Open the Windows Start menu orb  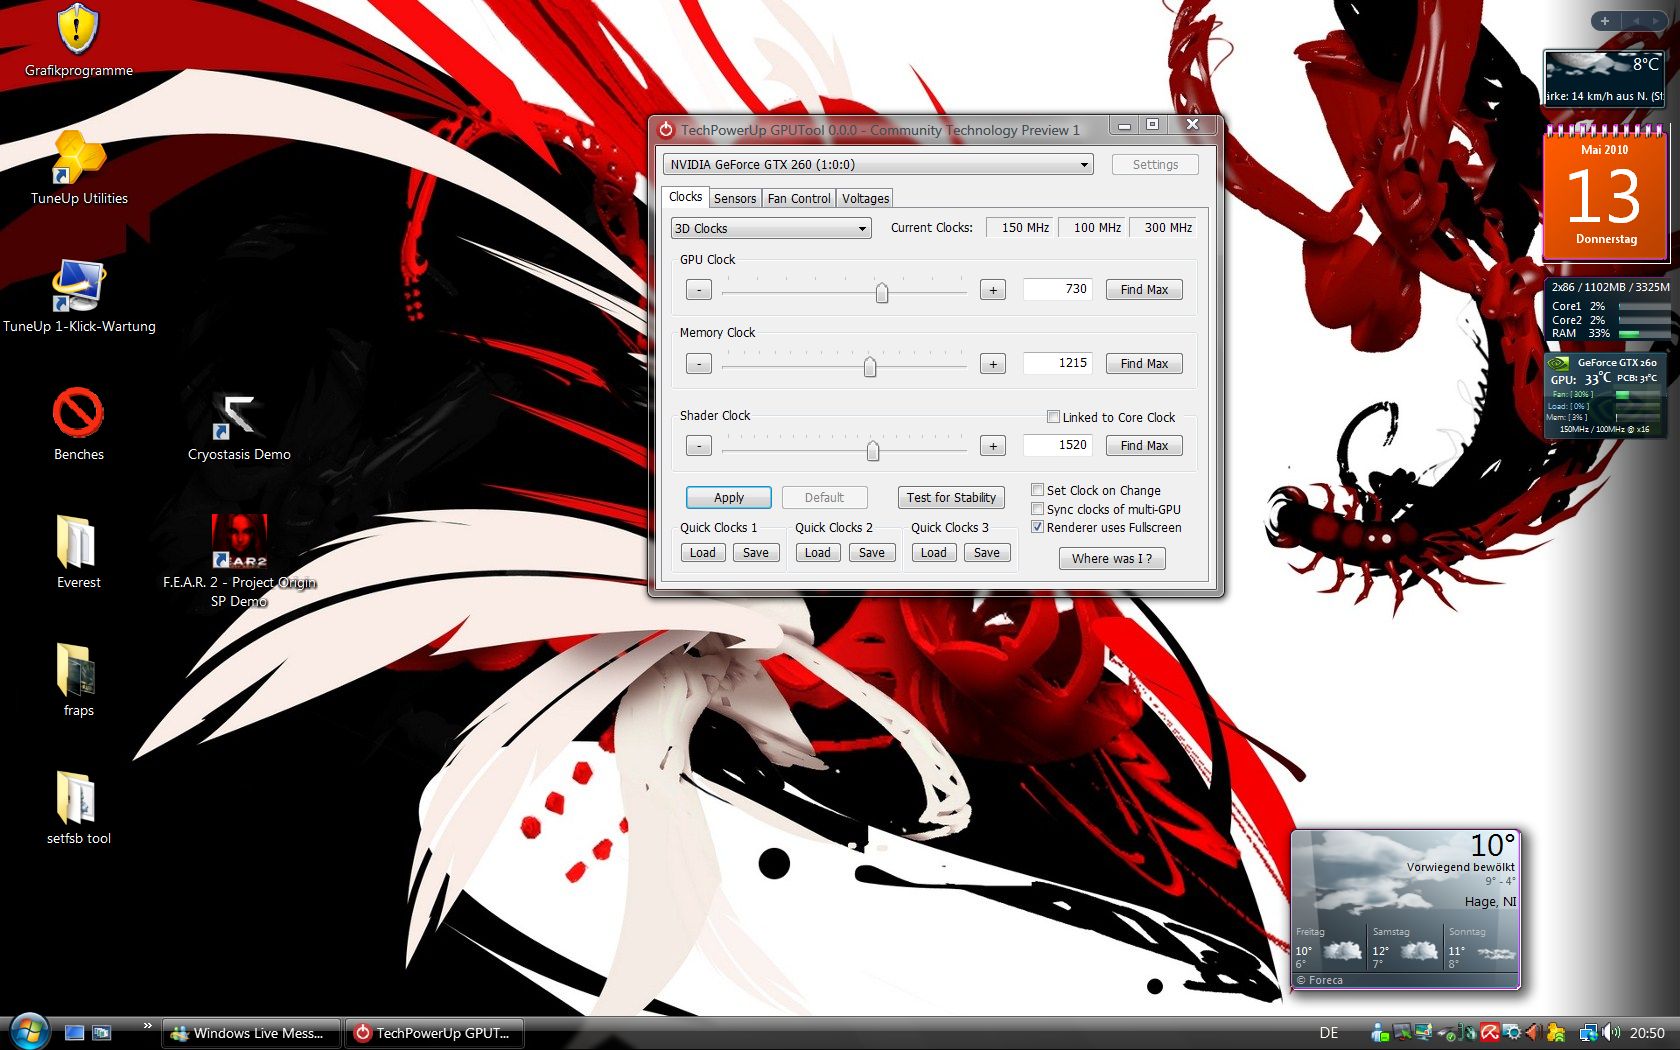(x=28, y=1031)
